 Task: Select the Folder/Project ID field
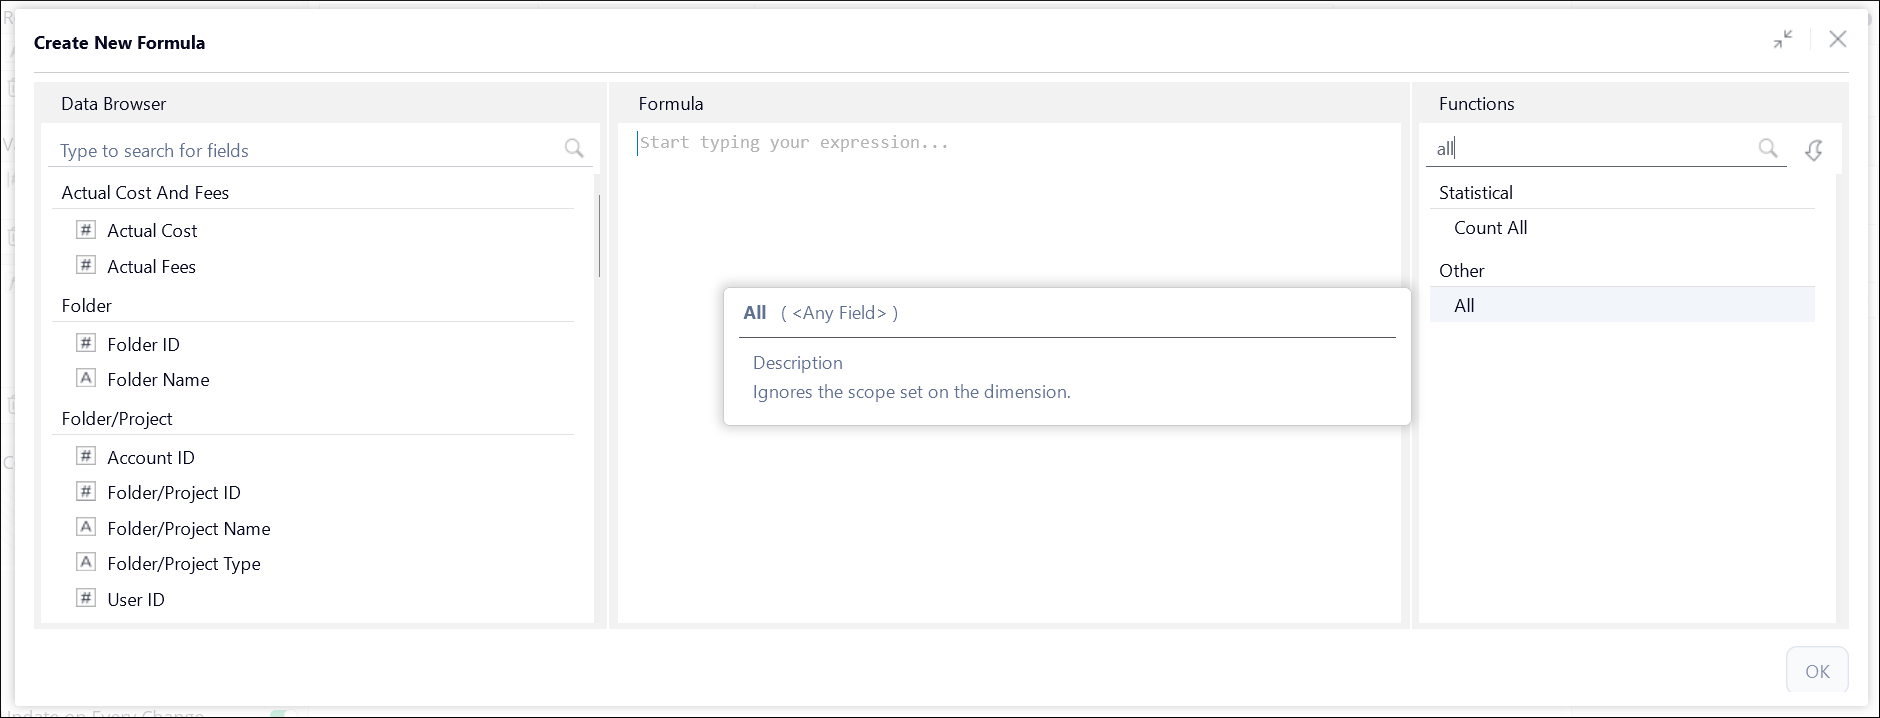click(174, 493)
